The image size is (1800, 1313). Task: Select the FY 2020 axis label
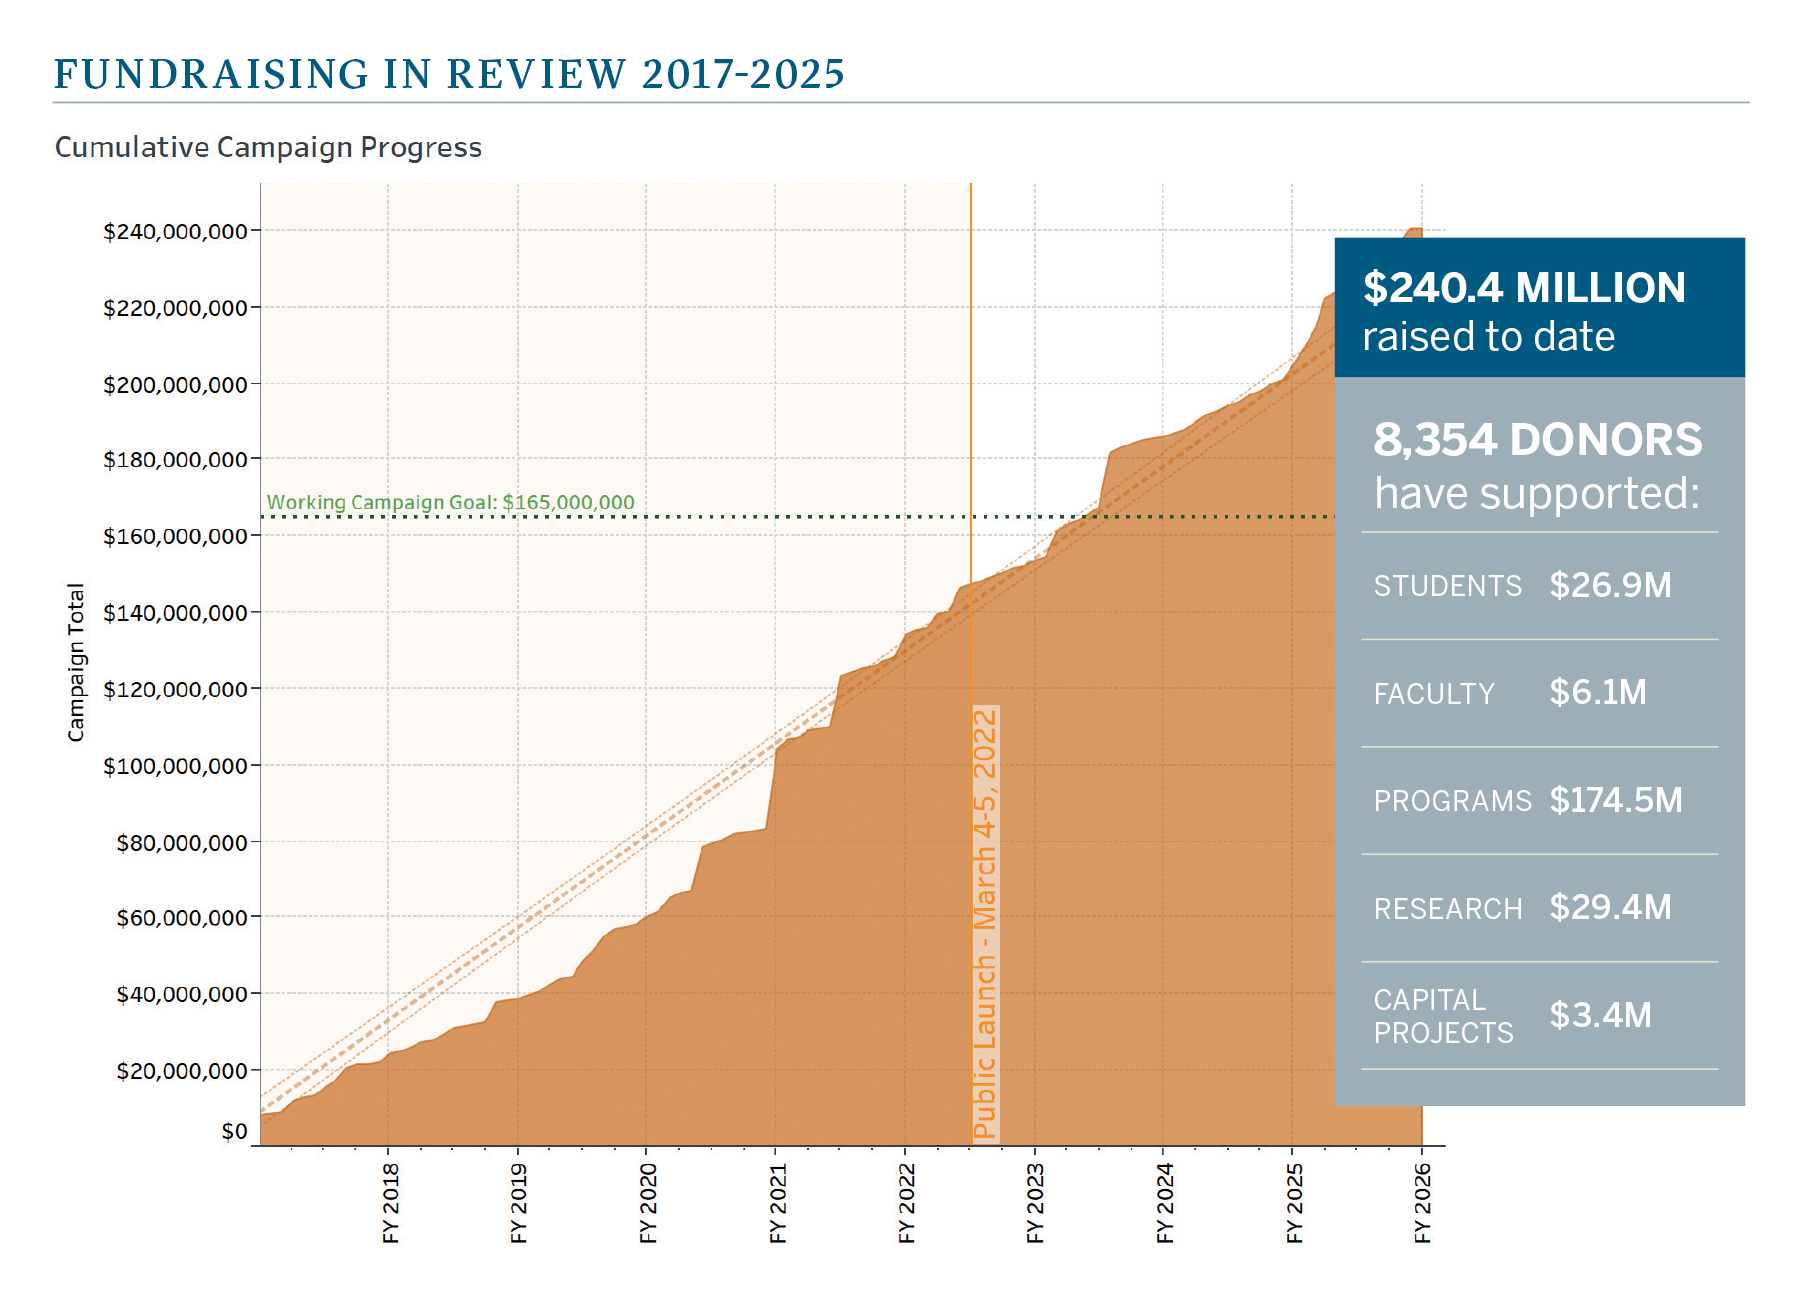tap(648, 1203)
